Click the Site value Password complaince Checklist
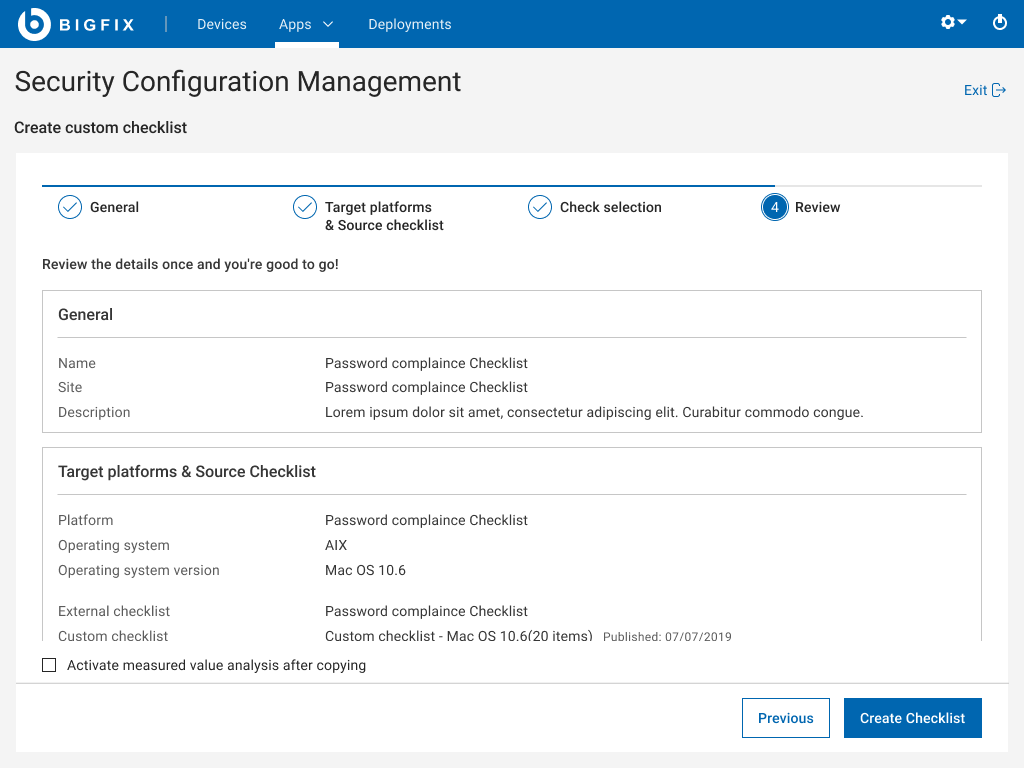1024x768 pixels. click(x=426, y=387)
